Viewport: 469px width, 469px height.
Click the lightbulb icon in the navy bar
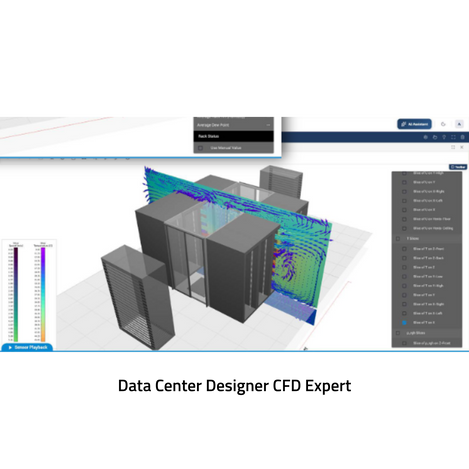[444, 137]
